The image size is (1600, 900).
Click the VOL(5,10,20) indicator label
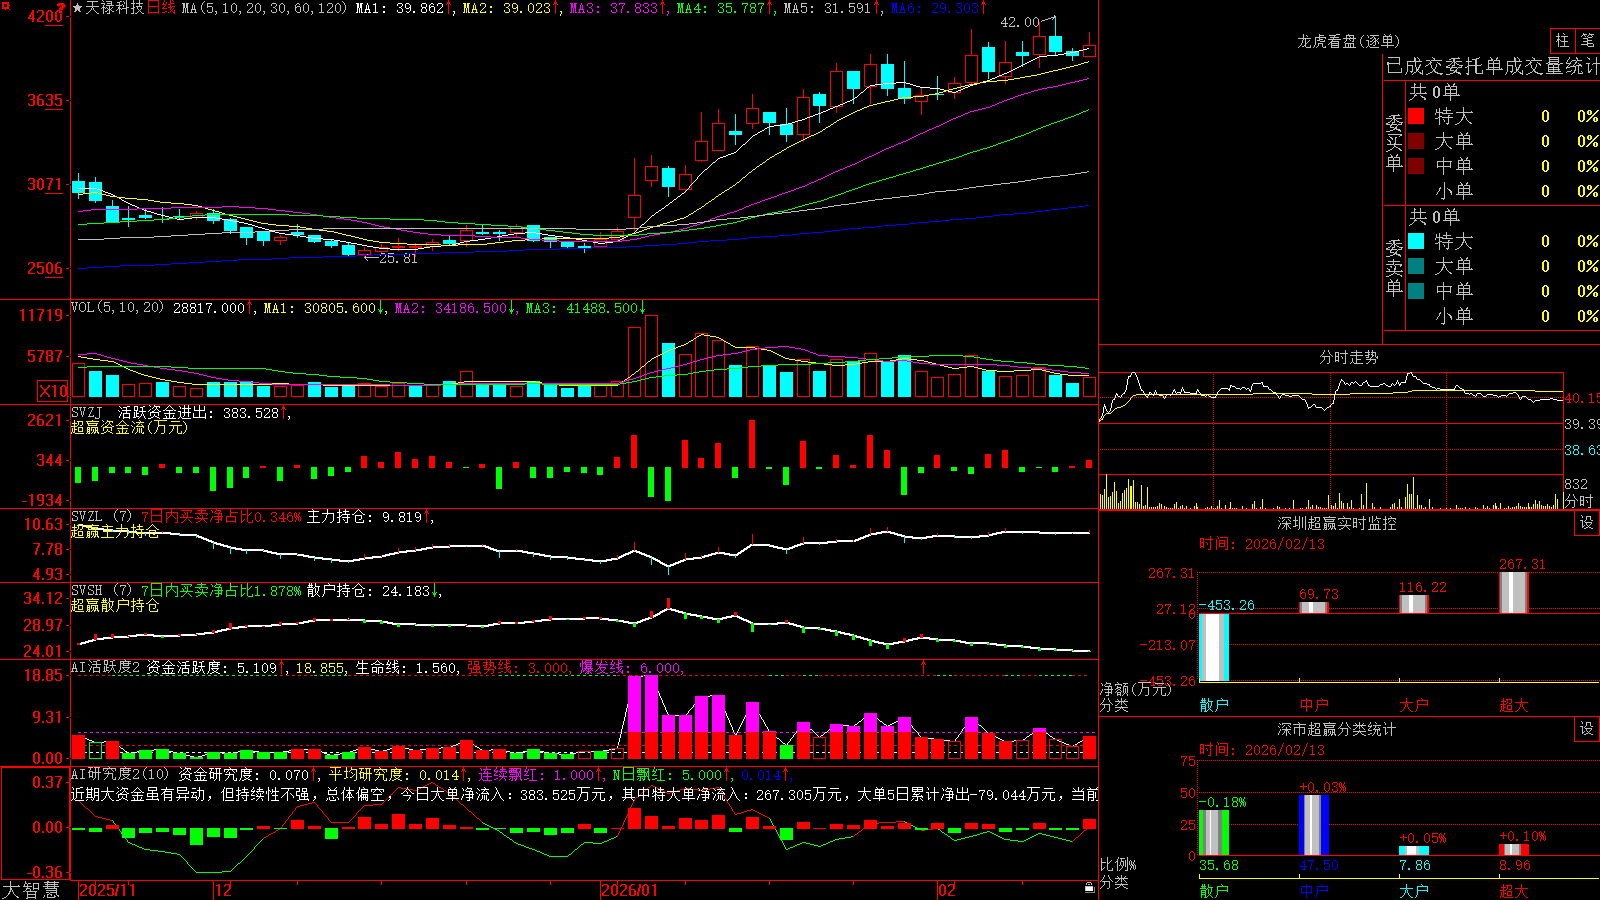click(117, 308)
